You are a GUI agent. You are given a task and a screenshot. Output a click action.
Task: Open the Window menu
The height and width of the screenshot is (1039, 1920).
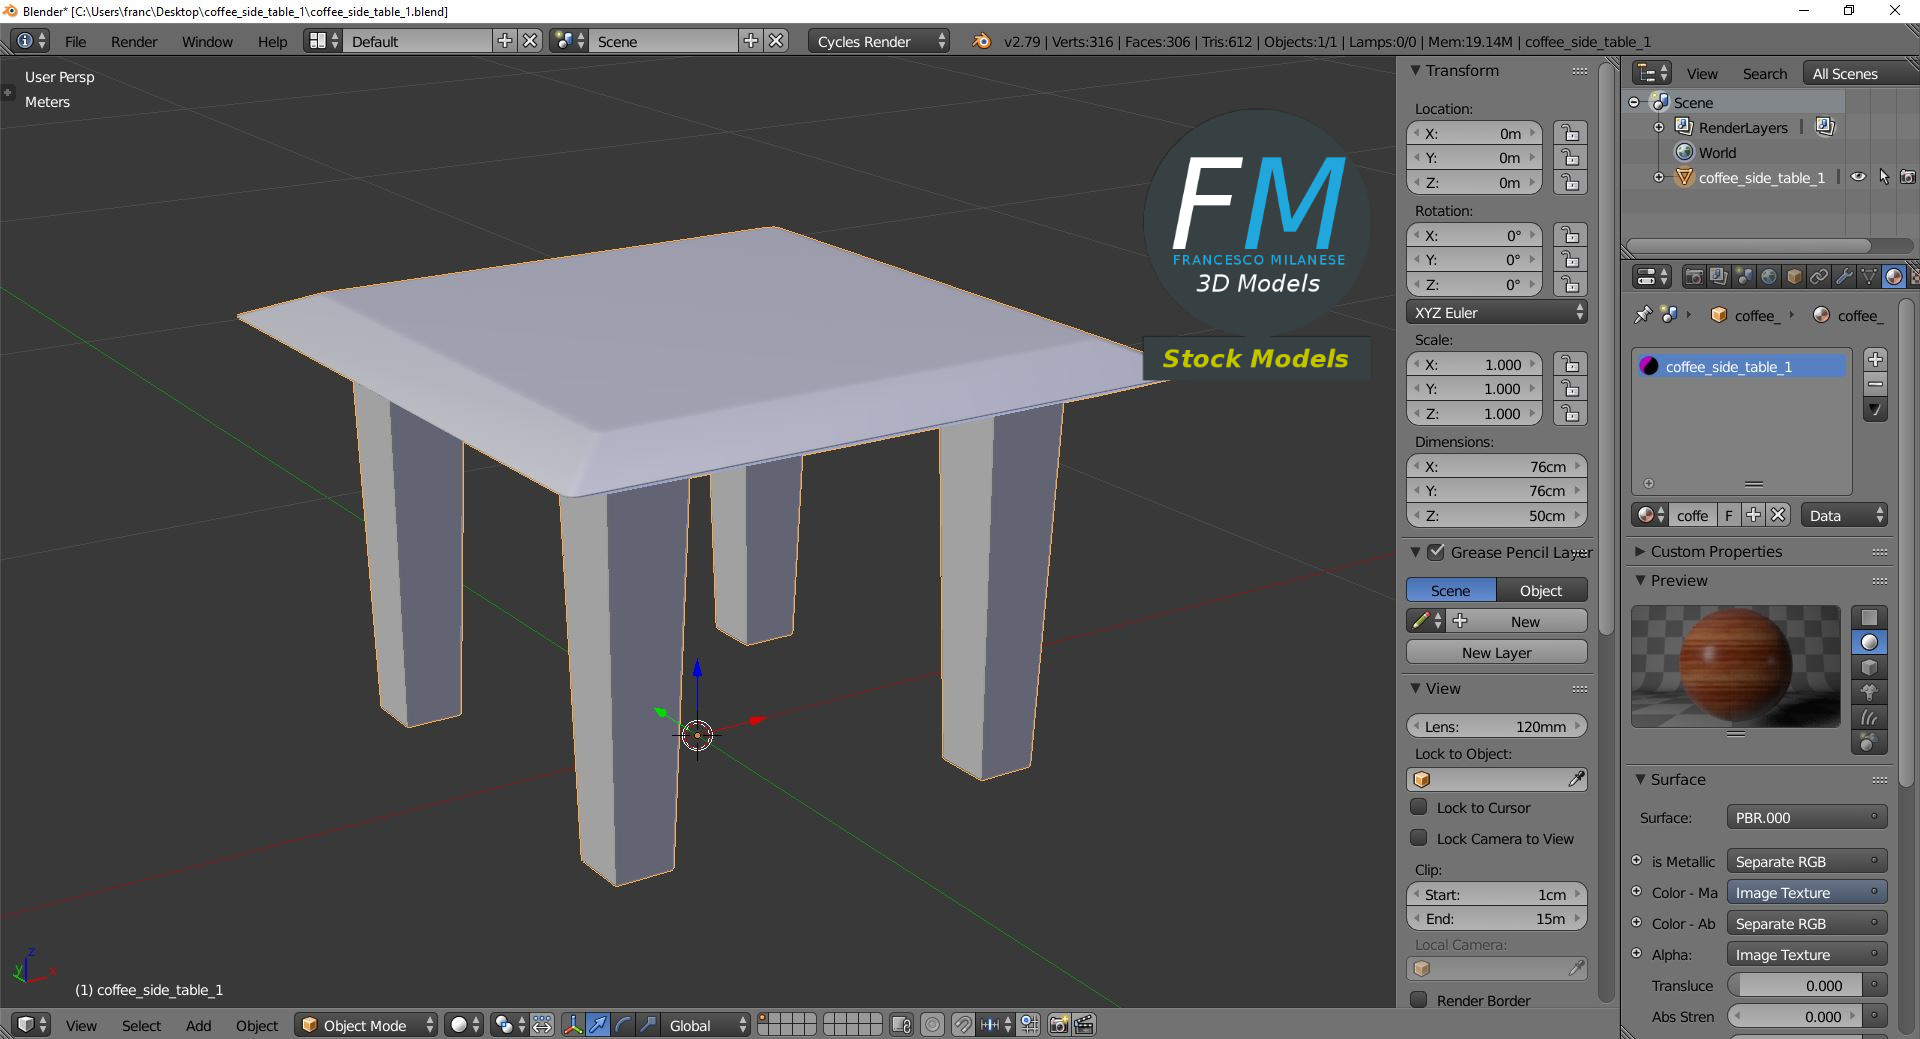[207, 41]
